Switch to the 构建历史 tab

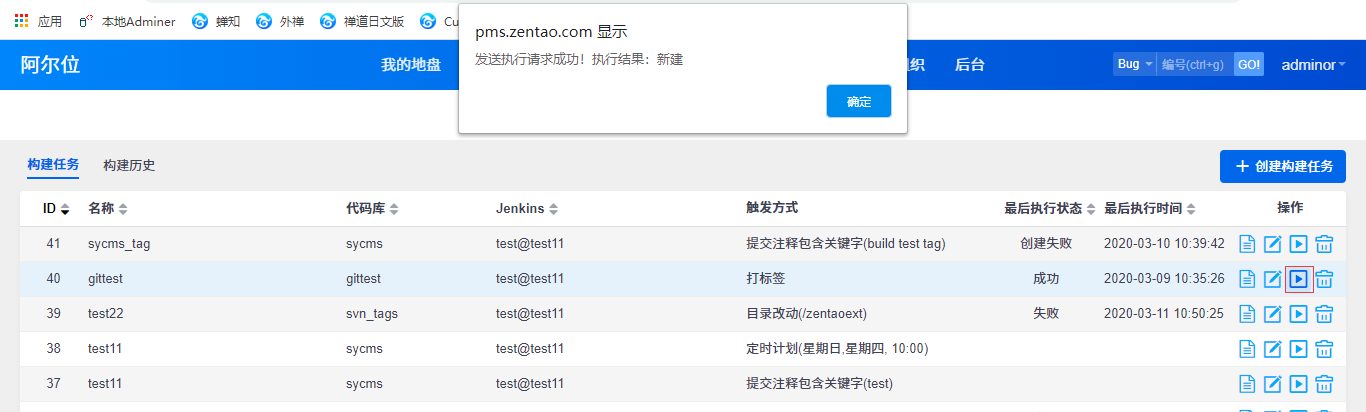tap(129, 165)
